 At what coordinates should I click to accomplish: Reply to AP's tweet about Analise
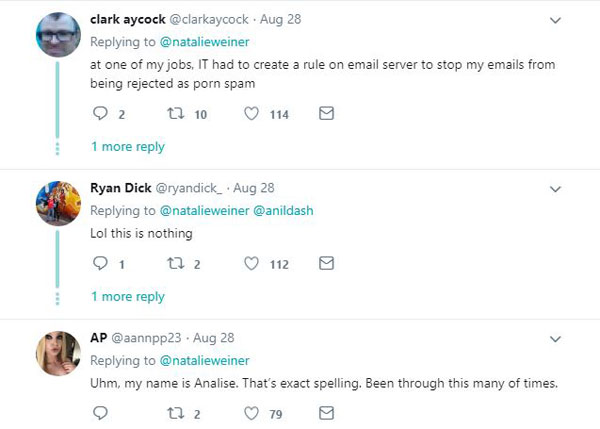[x=100, y=413]
